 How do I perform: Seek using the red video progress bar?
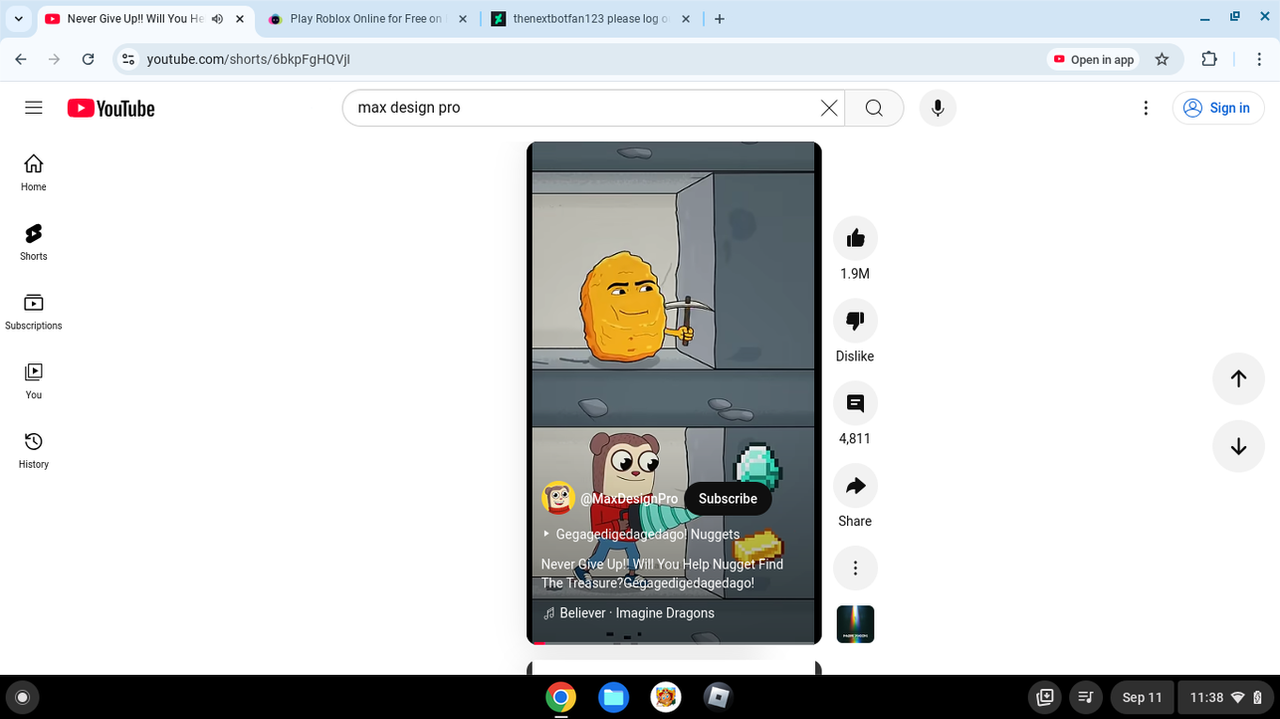pyautogui.click(x=674, y=642)
